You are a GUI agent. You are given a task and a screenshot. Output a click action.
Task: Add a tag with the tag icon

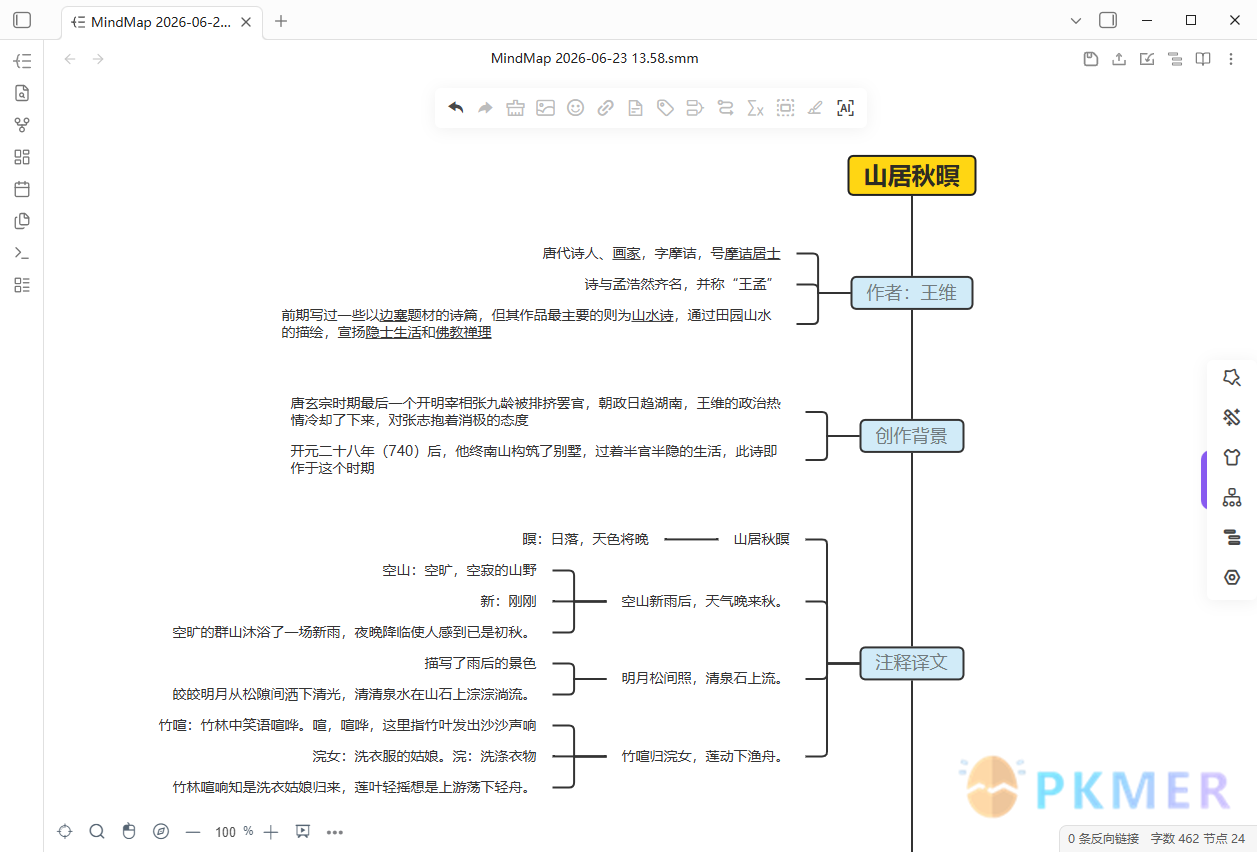(665, 108)
